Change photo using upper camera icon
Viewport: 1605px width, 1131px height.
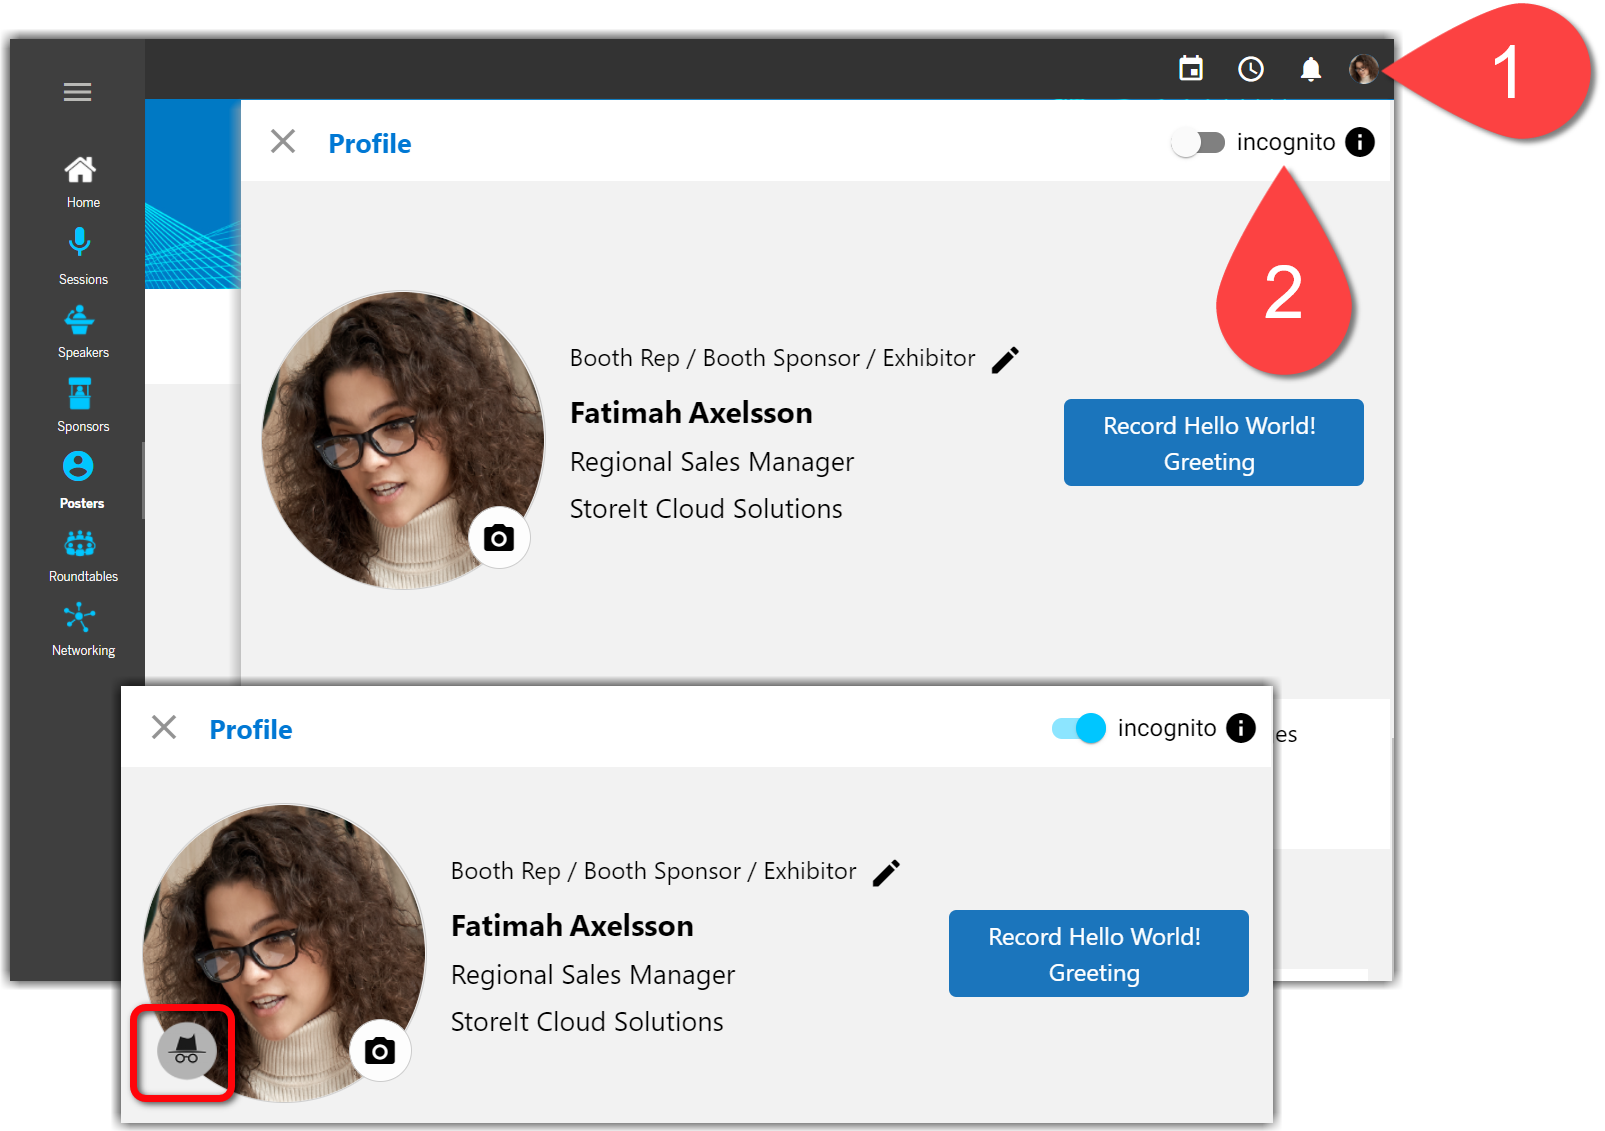(x=499, y=538)
